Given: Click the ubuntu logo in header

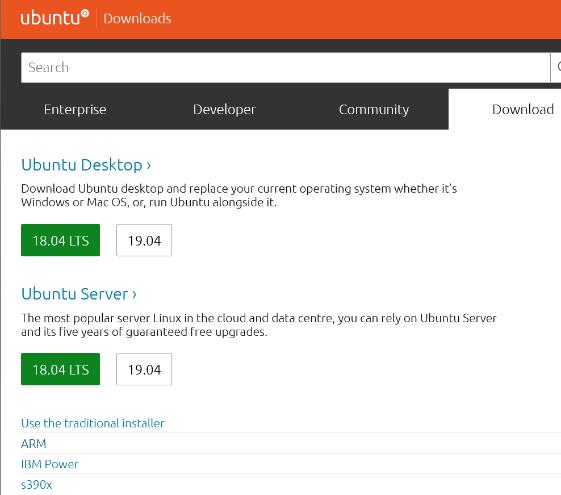Looking at the screenshot, I should click(x=54, y=18).
